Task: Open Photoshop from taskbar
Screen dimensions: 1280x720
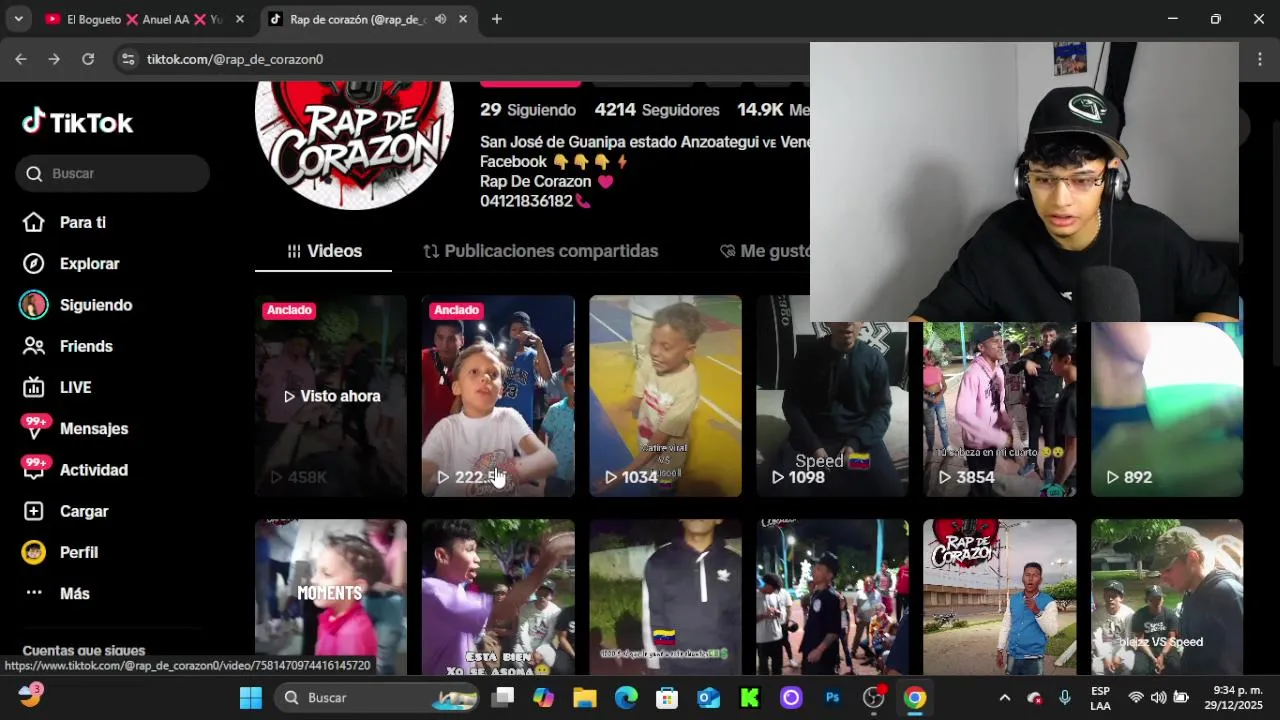Action: pos(832,697)
